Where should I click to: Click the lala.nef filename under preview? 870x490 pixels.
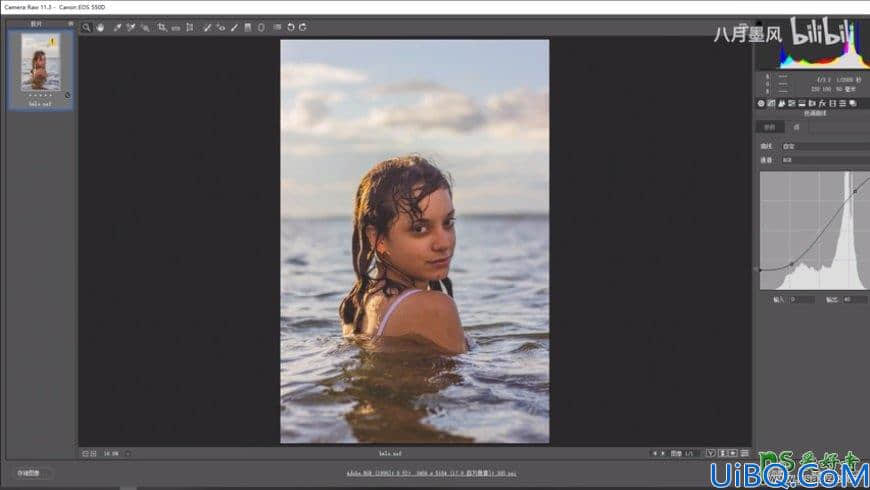coord(390,453)
